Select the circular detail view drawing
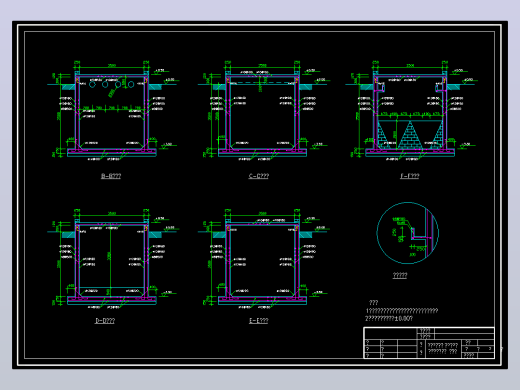Image resolution: width=520 pixels, height=390 pixels. 407,233
